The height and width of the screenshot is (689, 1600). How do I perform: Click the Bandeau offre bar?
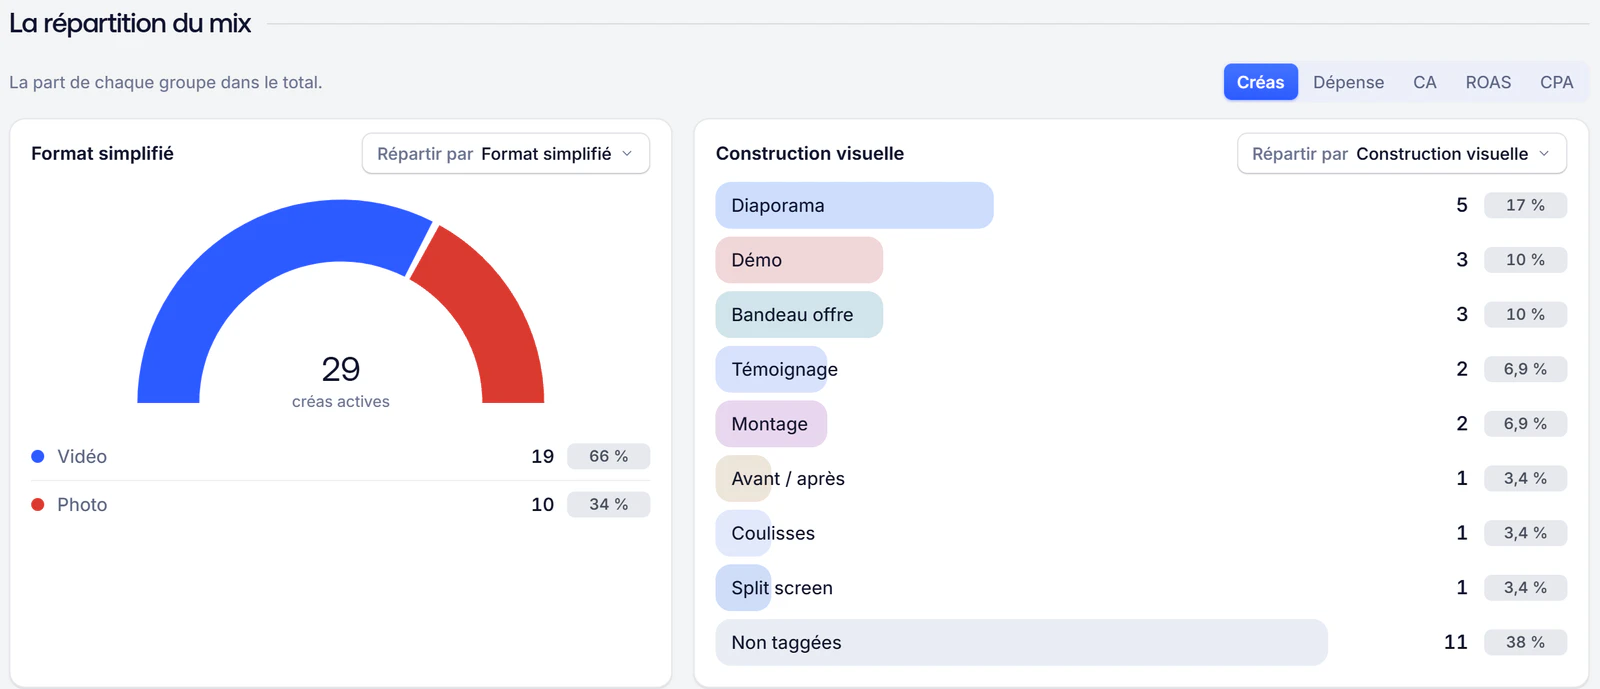(799, 315)
